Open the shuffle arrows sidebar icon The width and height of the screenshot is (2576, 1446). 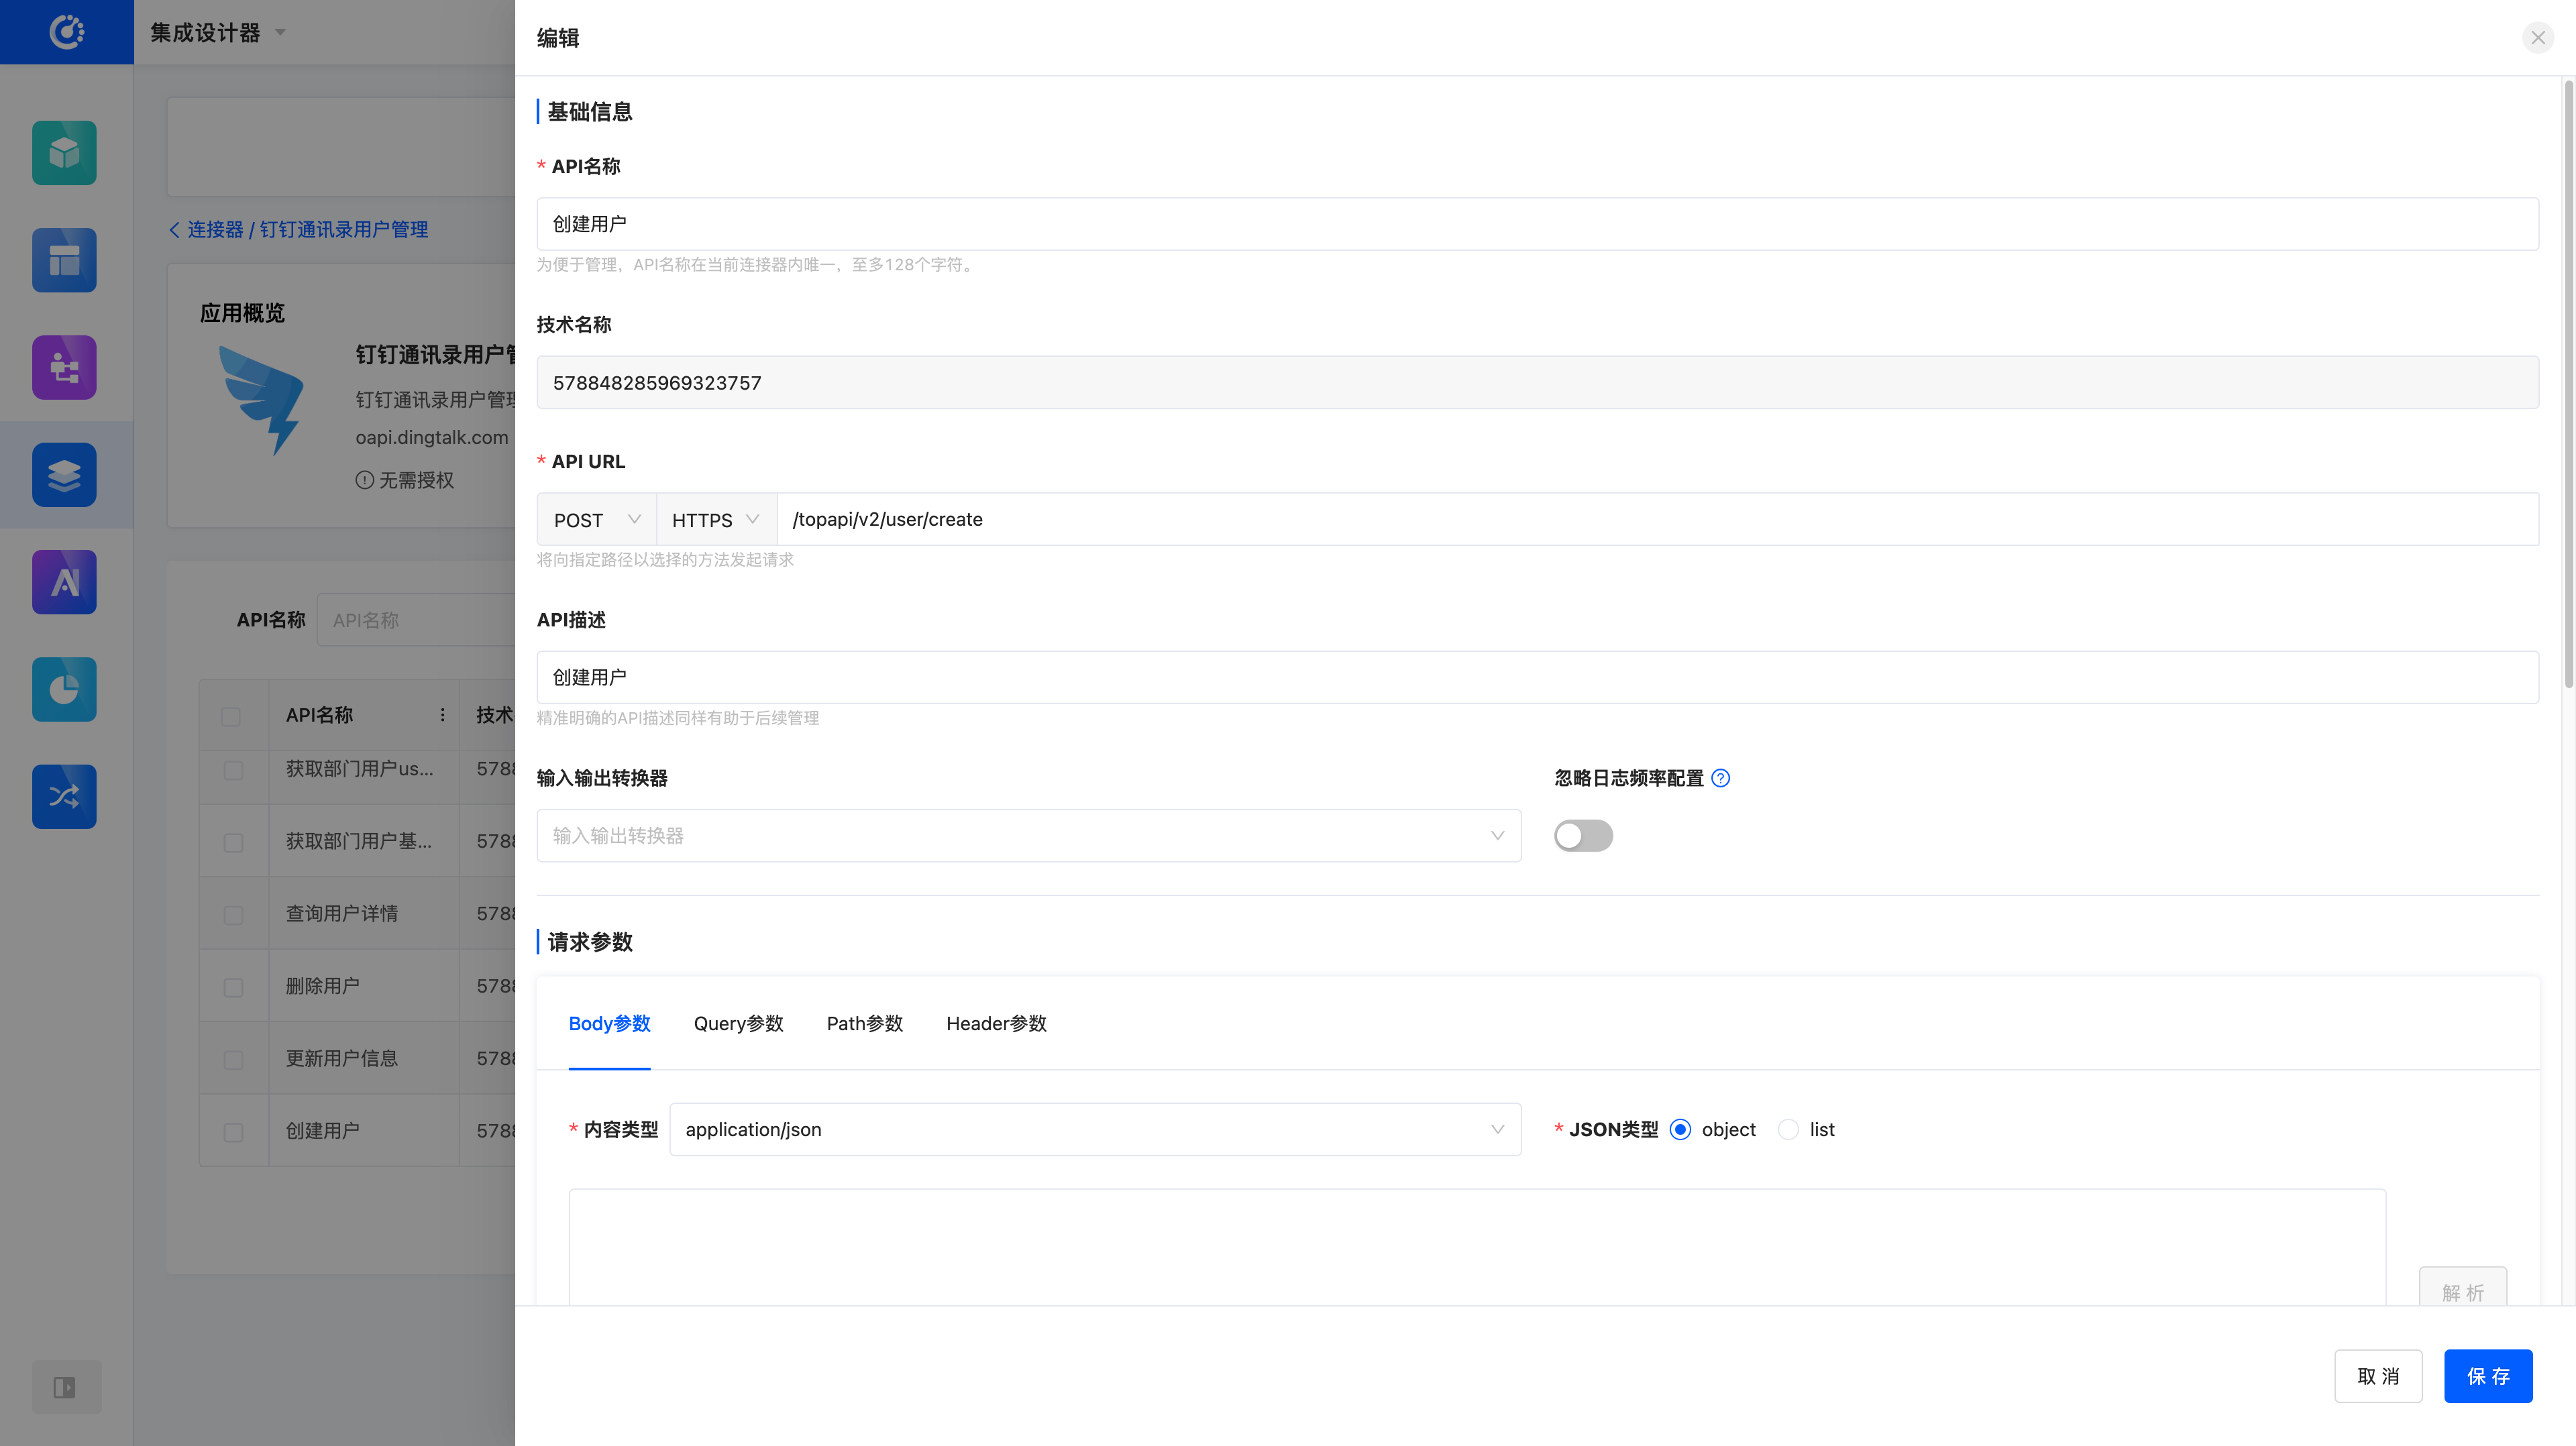[64, 796]
